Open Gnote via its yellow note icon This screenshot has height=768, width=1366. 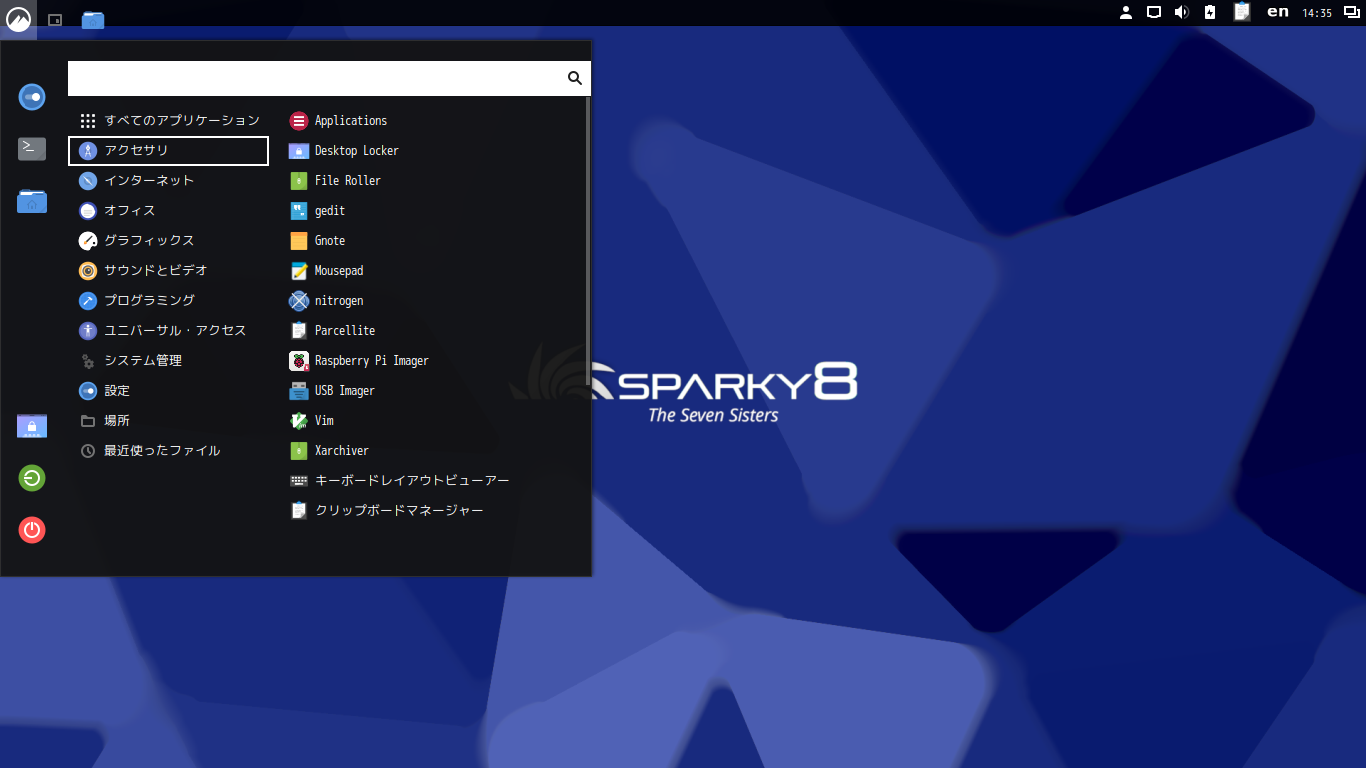(x=298, y=240)
